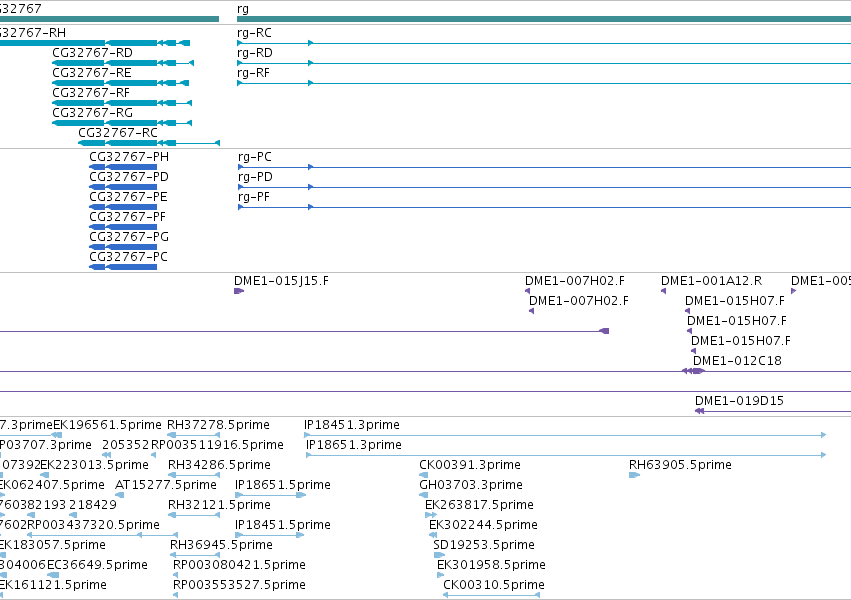Viewport: 851px width, 600px height.
Task: Click the DME1-015J15.F feature label
Action: click(x=281, y=281)
